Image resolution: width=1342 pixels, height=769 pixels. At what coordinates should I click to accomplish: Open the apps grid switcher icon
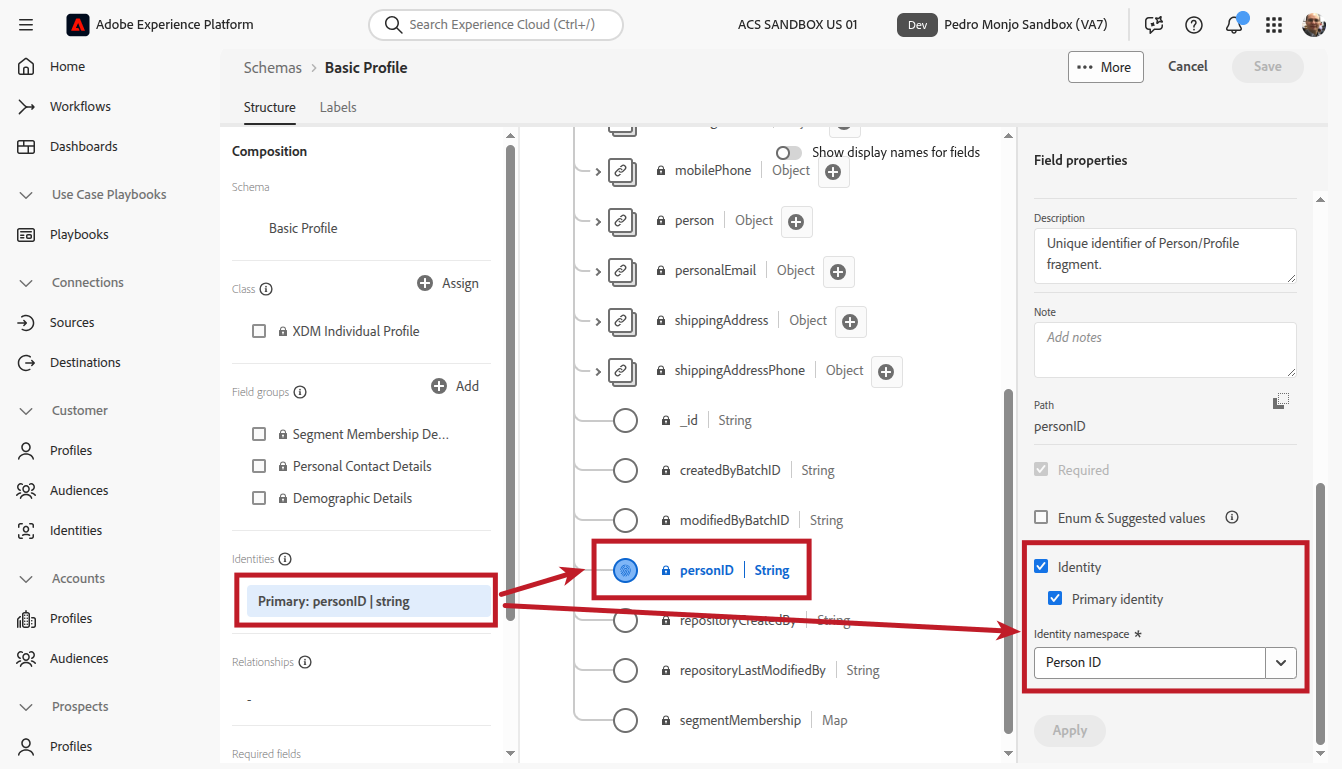[1273, 25]
